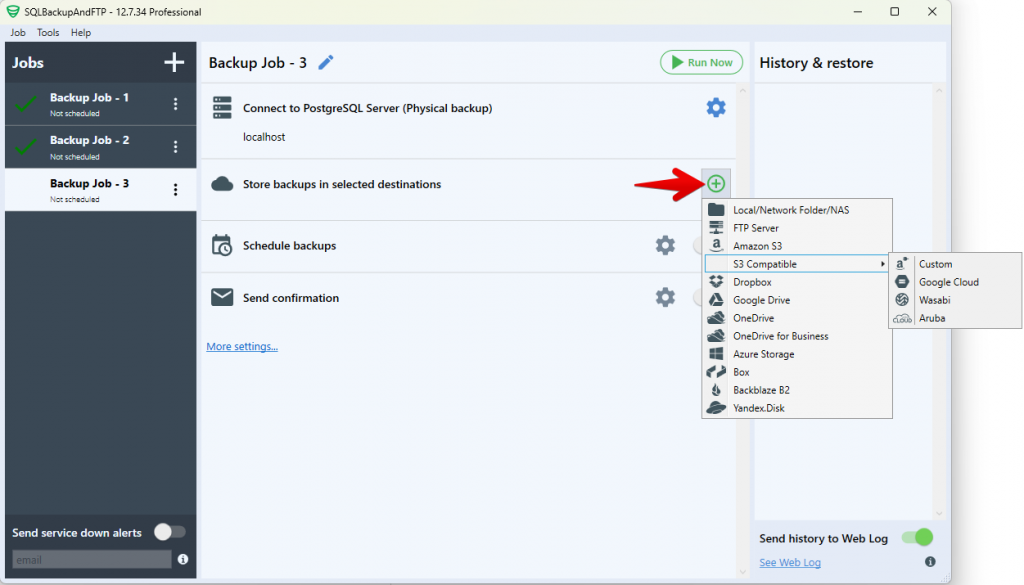Screen dimensions: 1024x585
Task: Click the info icon next to the email field
Action: pos(183,560)
